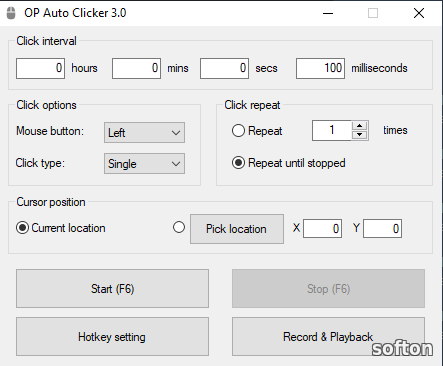Image resolution: width=443 pixels, height=366 pixels.
Task: Click the Pick location button
Action: pyautogui.click(x=237, y=229)
